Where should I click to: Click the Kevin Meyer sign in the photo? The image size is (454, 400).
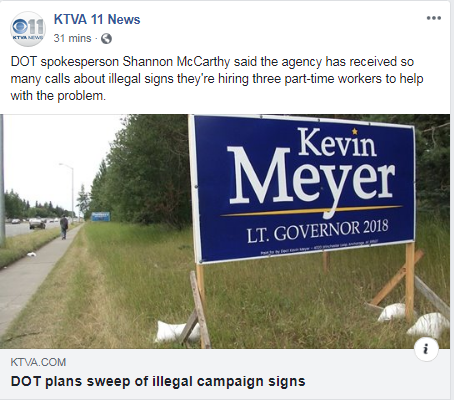(x=303, y=188)
